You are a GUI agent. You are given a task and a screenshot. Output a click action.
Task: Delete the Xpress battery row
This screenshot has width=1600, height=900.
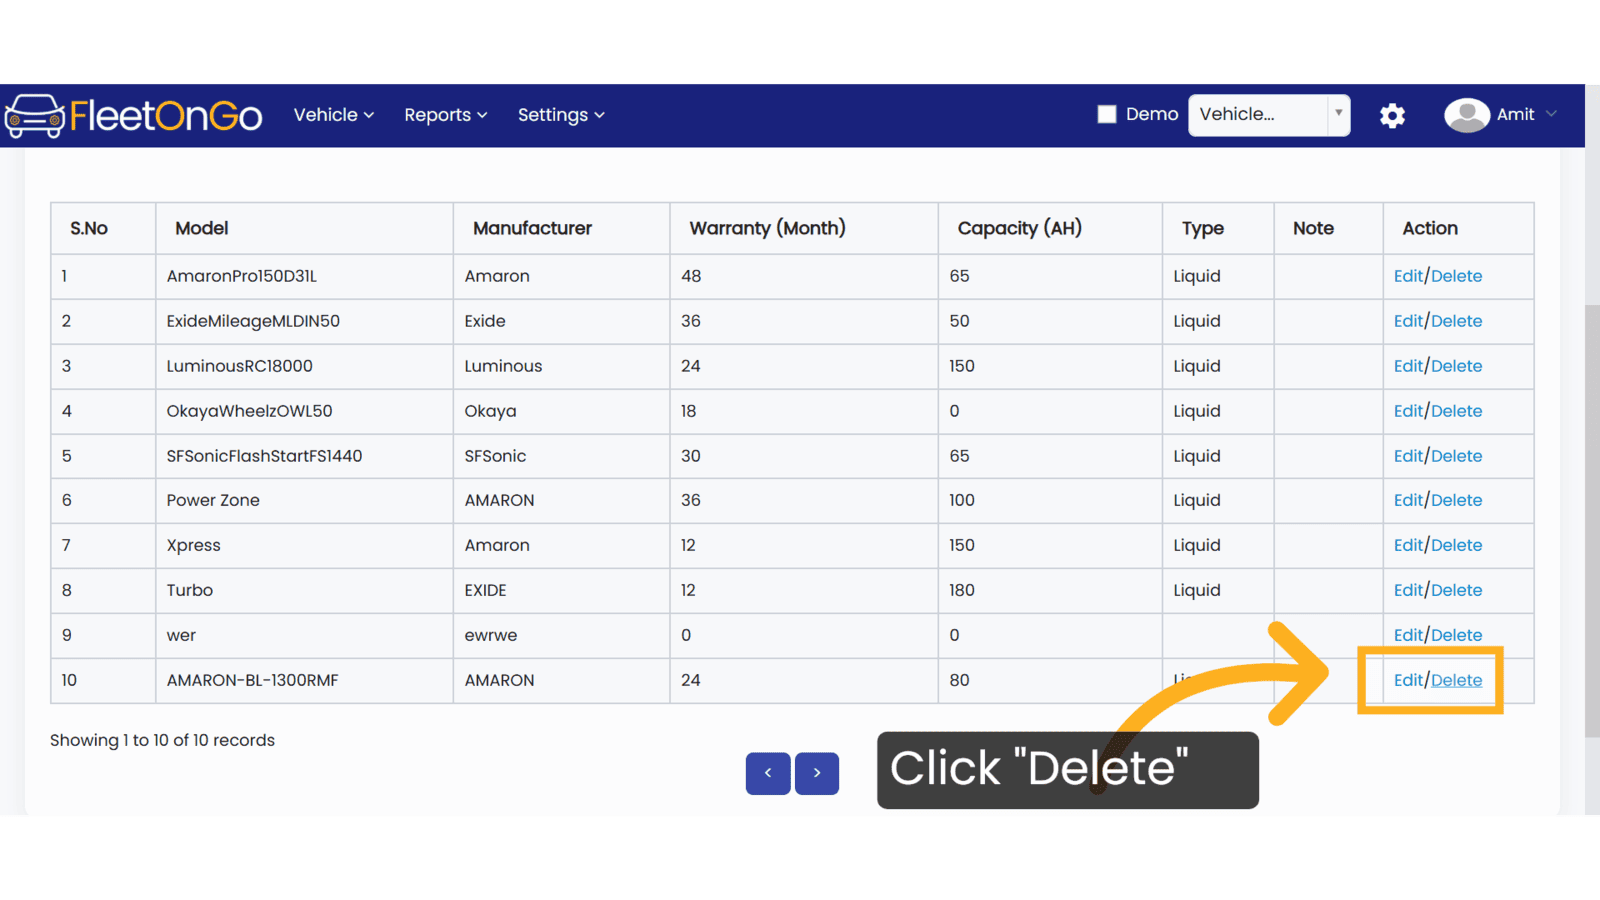coord(1456,545)
